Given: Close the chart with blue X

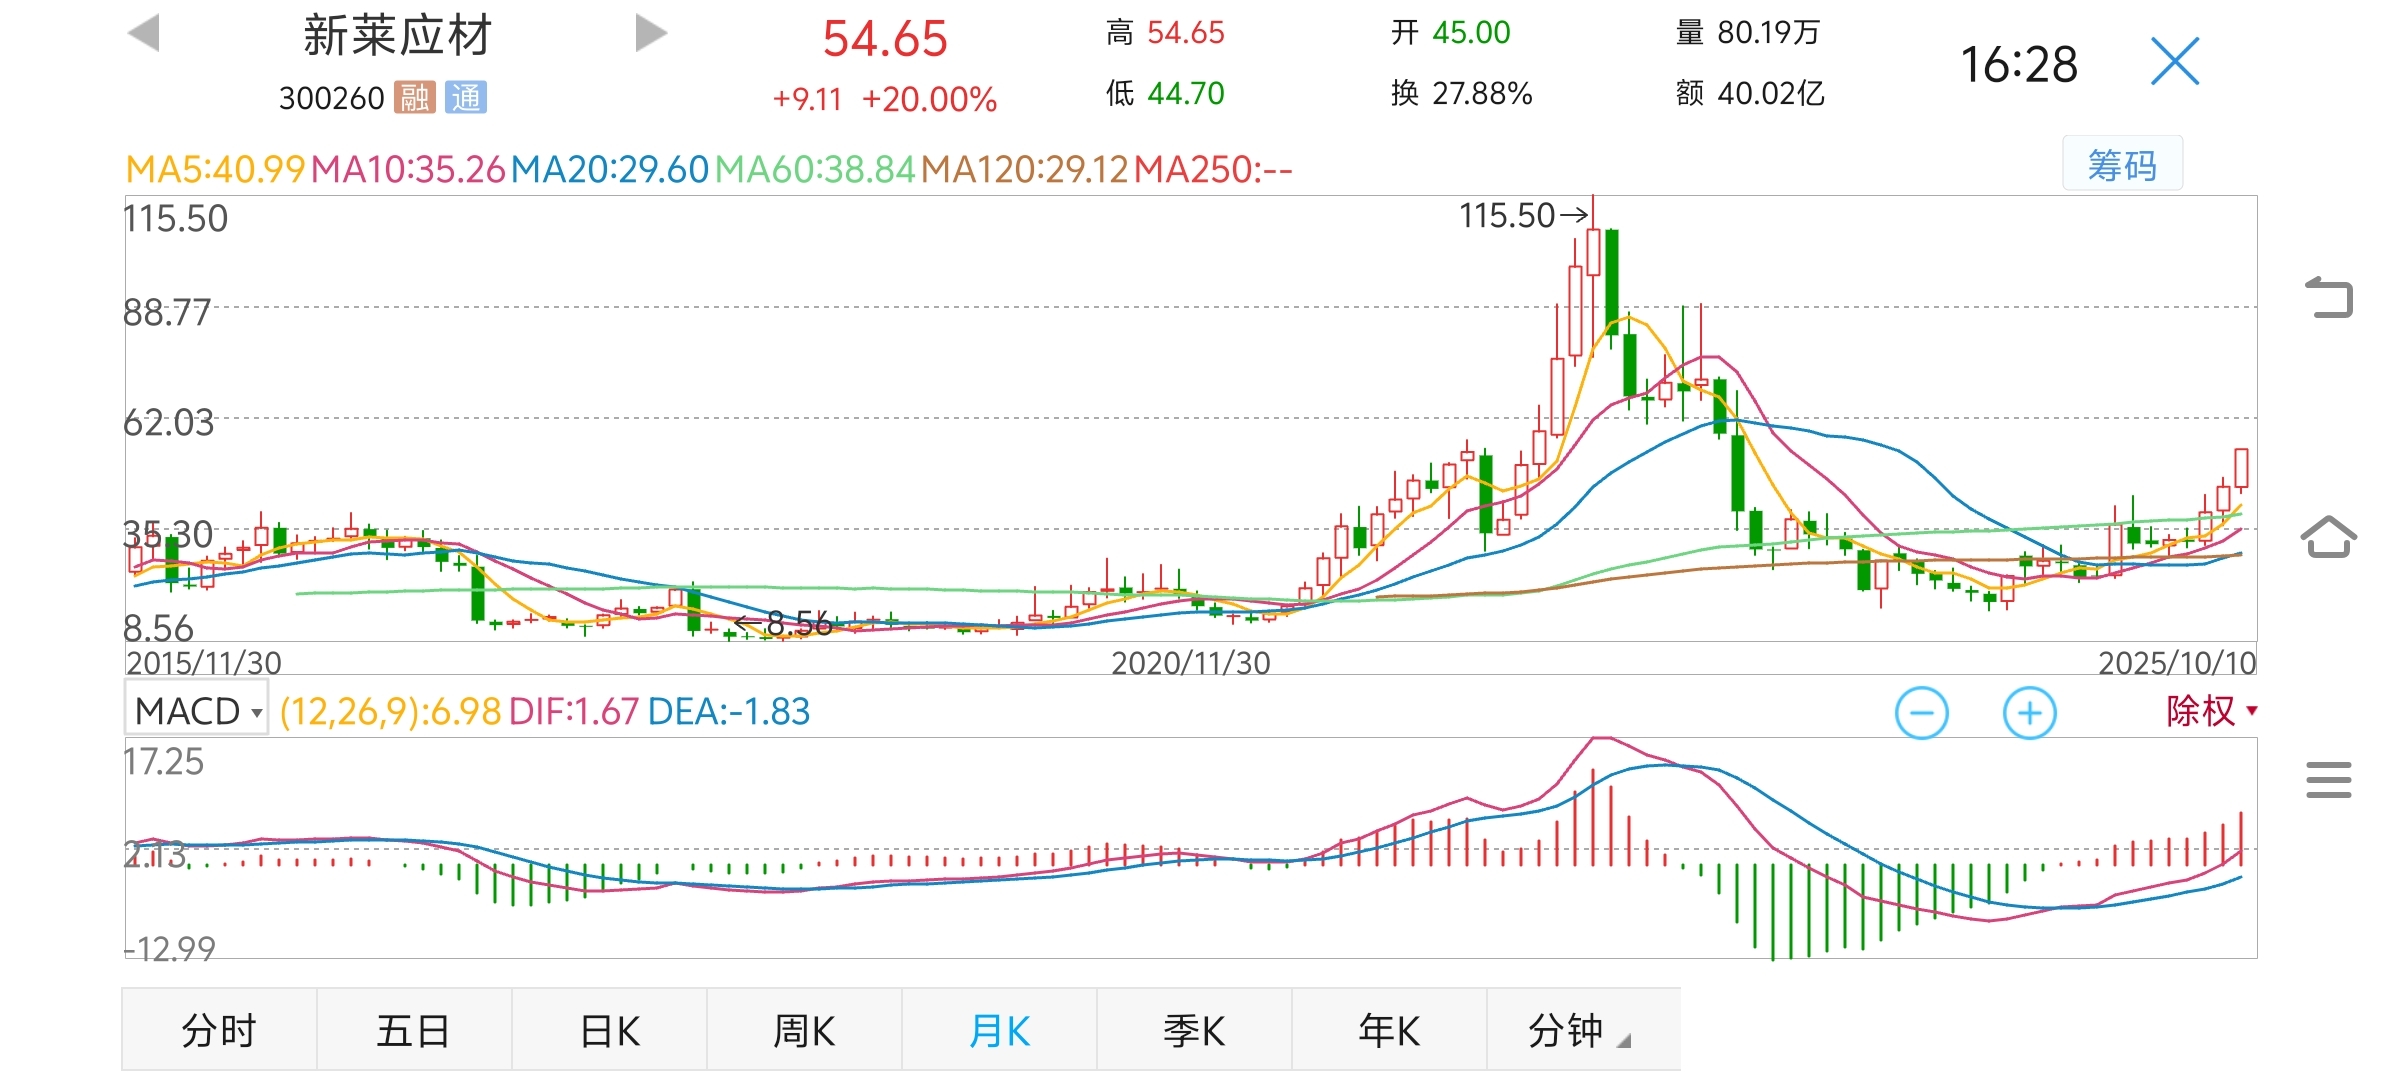Looking at the screenshot, I should [2174, 62].
